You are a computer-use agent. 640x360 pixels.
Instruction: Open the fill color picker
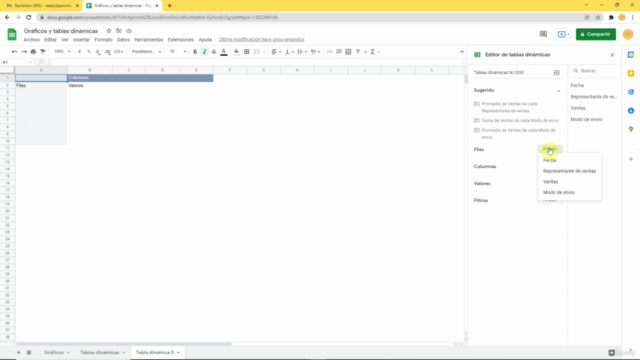(236, 52)
